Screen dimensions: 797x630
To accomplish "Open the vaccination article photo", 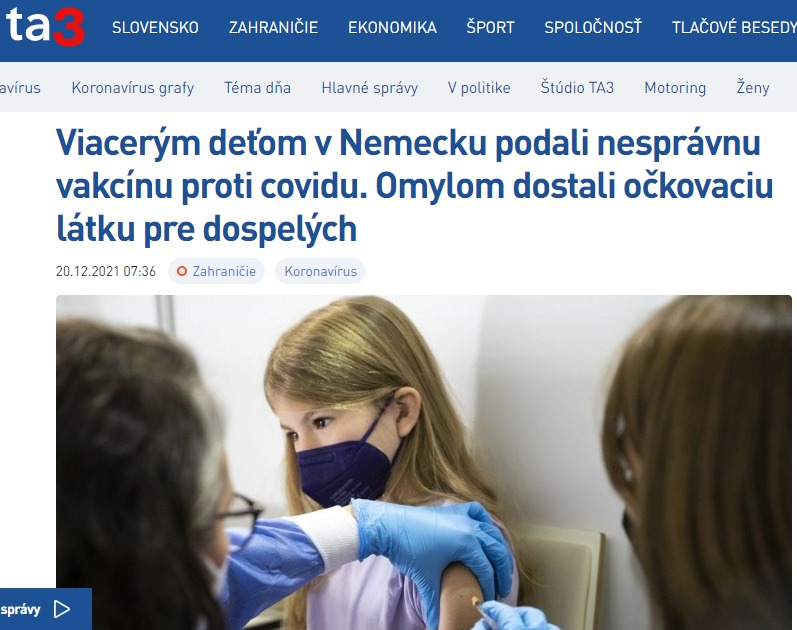I will point(423,462).
